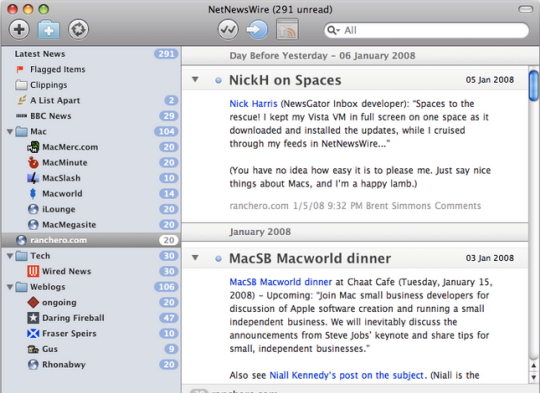The height and width of the screenshot is (393, 540).
Task: Click the Gus feed icon
Action: point(33,349)
